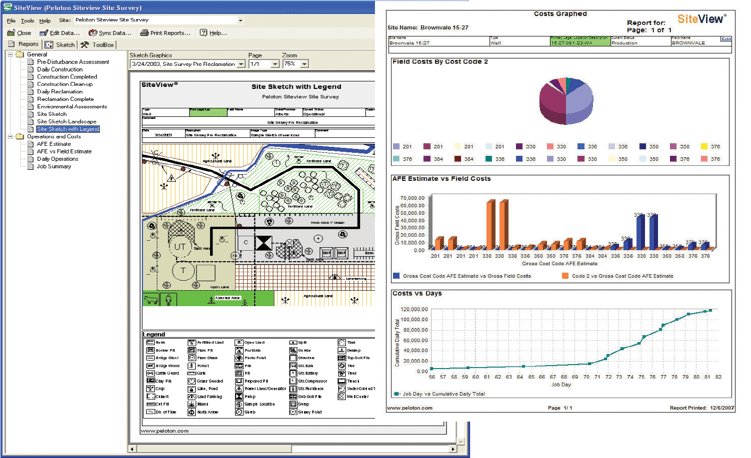
Task: Click orange Code 2 legend swatch
Action: (565, 276)
